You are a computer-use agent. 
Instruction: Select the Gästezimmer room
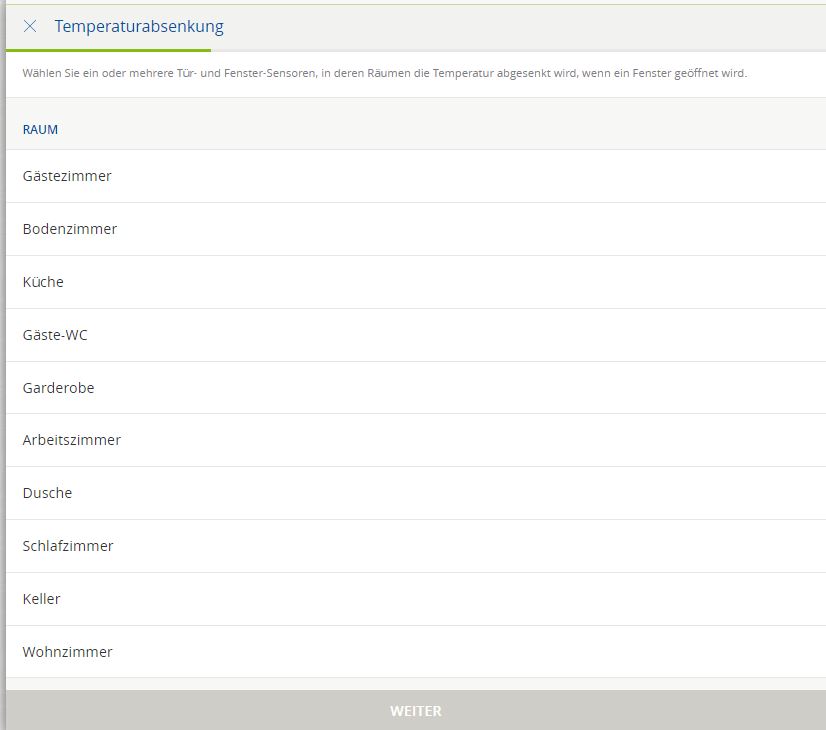(x=67, y=176)
